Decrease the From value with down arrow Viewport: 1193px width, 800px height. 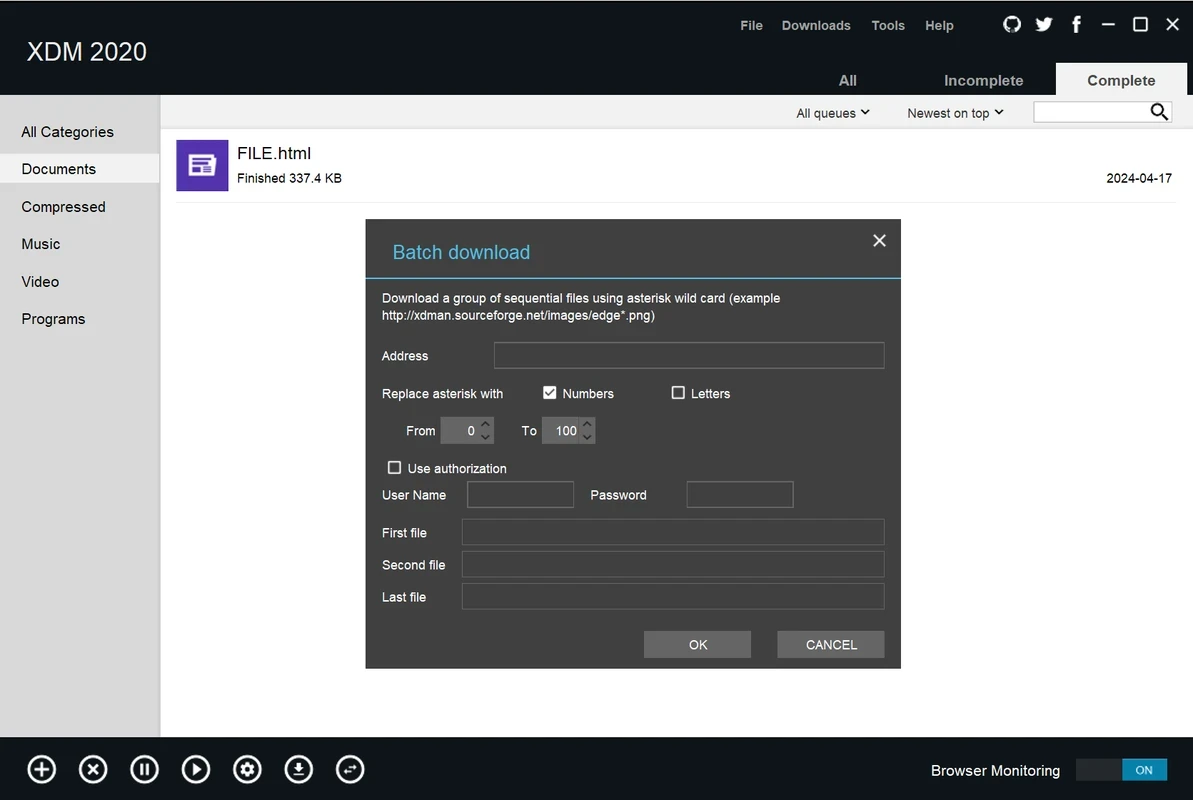click(x=485, y=437)
